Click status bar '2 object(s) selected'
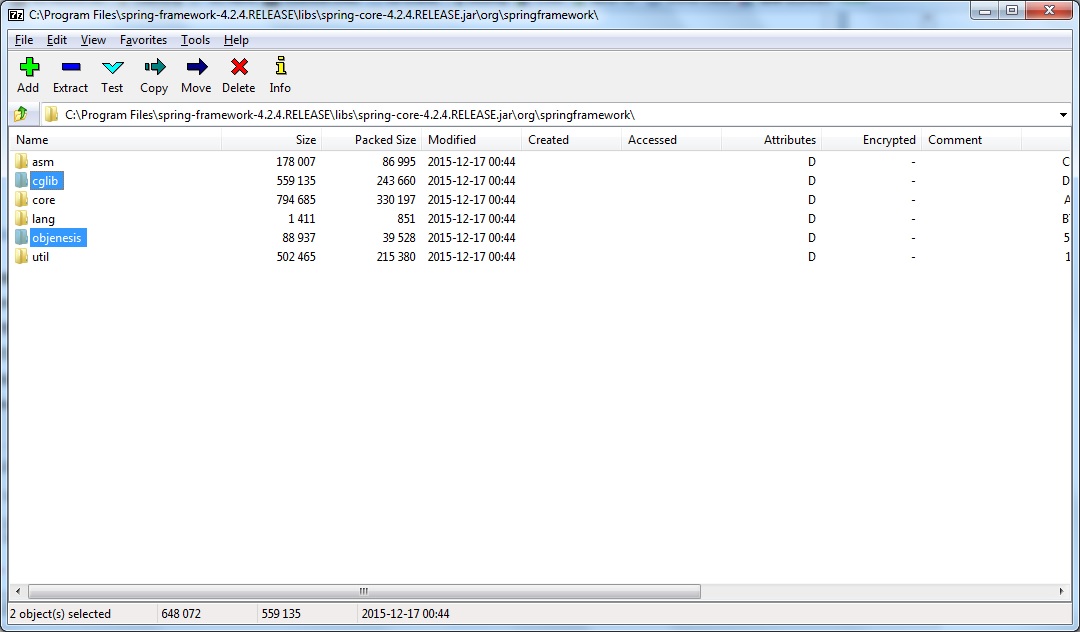The image size is (1080, 632). coord(61,613)
